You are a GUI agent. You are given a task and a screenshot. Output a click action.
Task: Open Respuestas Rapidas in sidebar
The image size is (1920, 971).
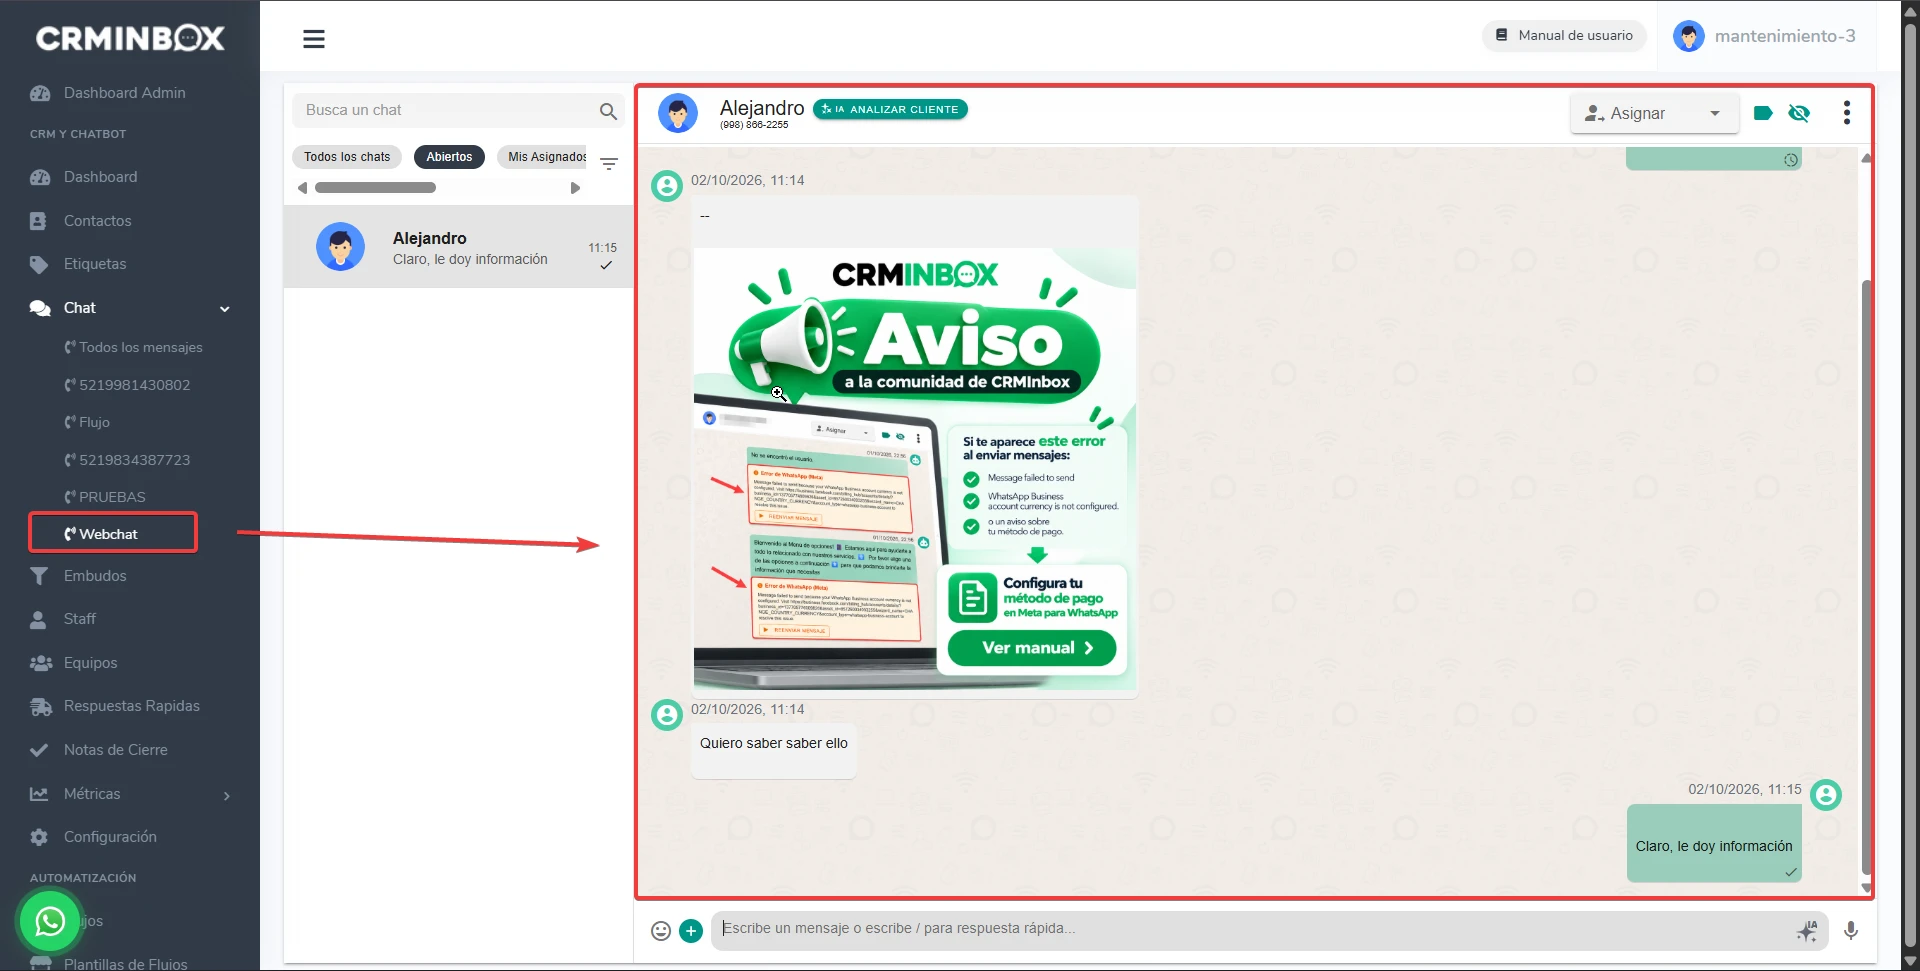point(115,706)
